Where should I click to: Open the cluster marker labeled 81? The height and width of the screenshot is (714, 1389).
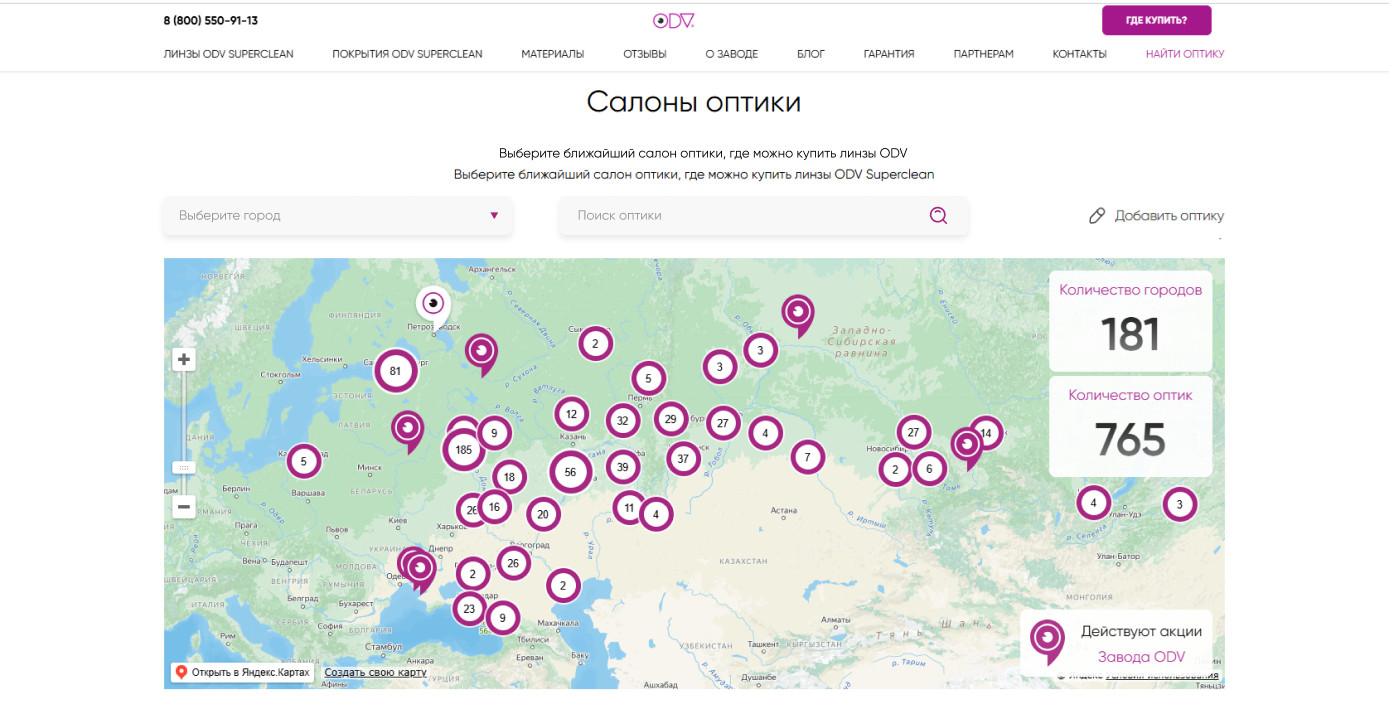tap(395, 371)
